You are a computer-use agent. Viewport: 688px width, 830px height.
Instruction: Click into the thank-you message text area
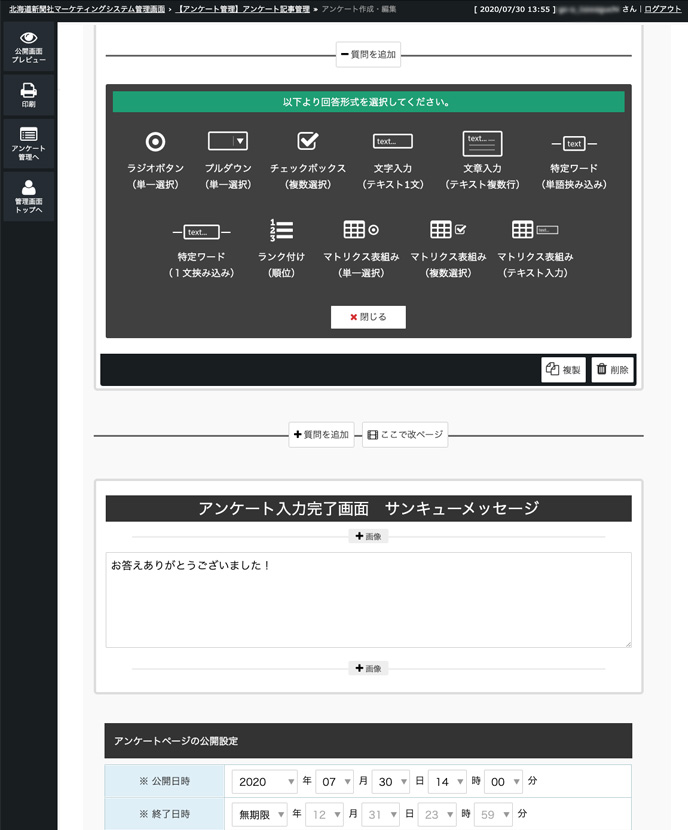pyautogui.click(x=368, y=599)
